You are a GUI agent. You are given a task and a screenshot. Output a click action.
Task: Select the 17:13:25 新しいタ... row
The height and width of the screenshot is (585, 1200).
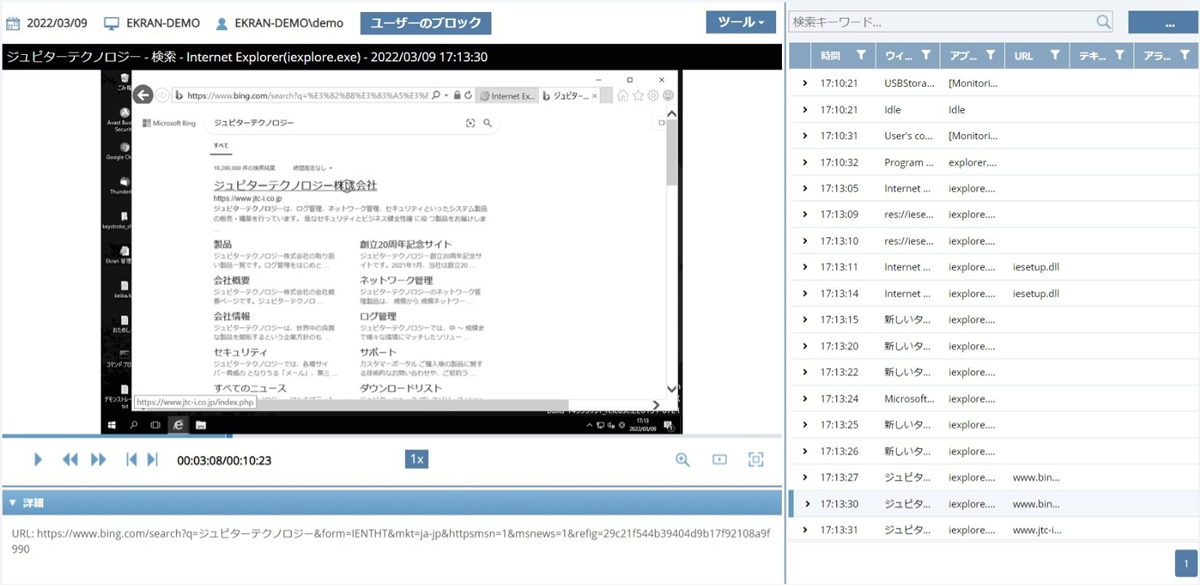click(x=994, y=425)
